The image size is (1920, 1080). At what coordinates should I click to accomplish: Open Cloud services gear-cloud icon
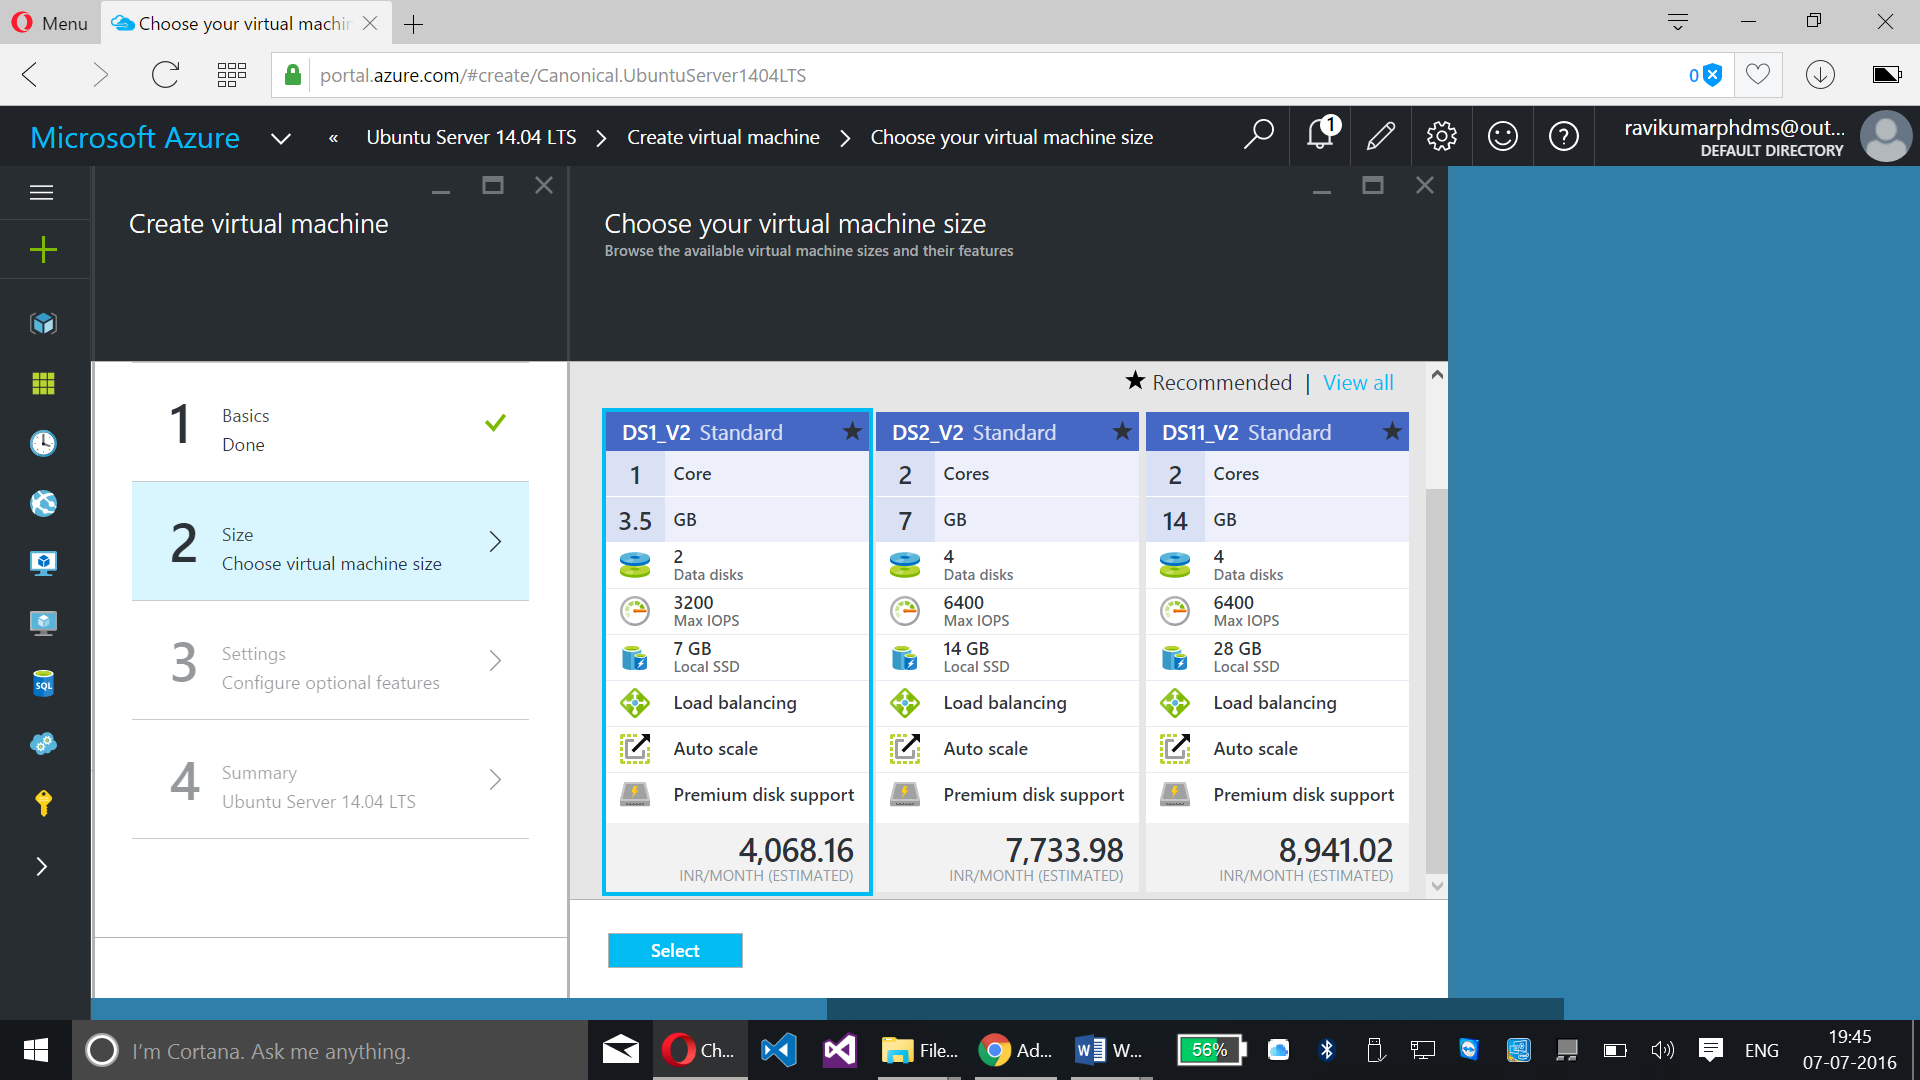coord(43,743)
